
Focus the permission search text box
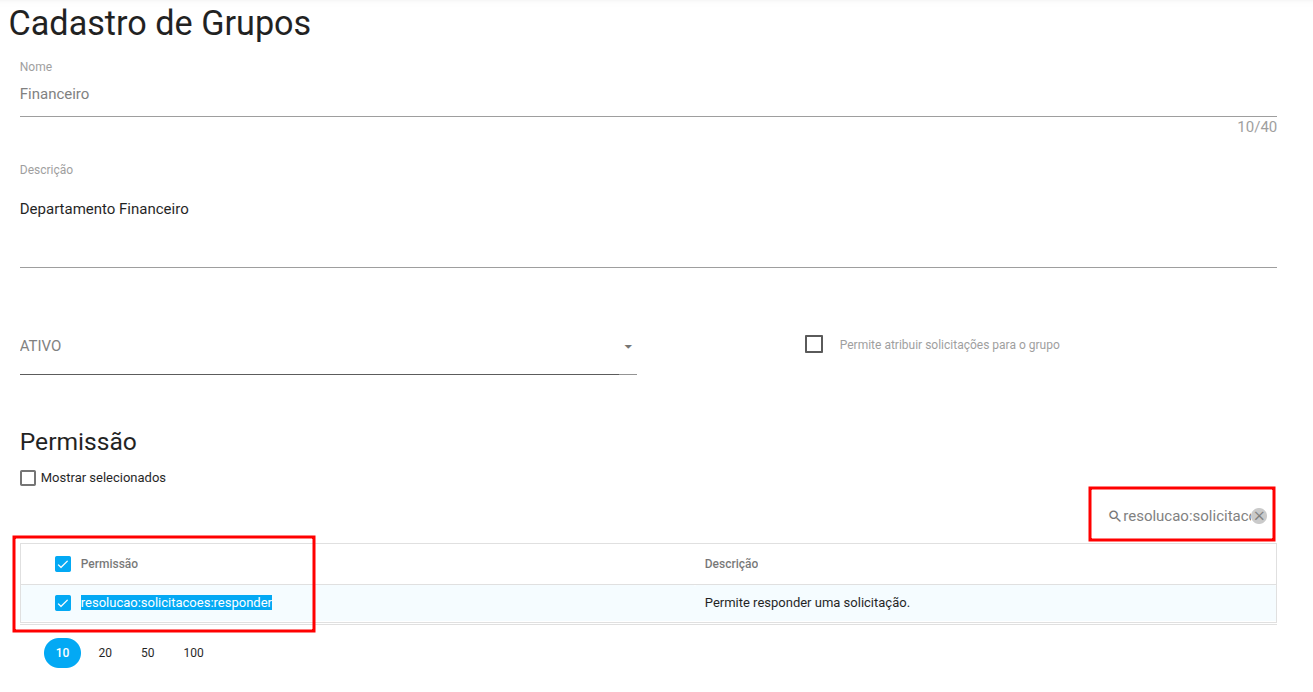tap(1185, 516)
